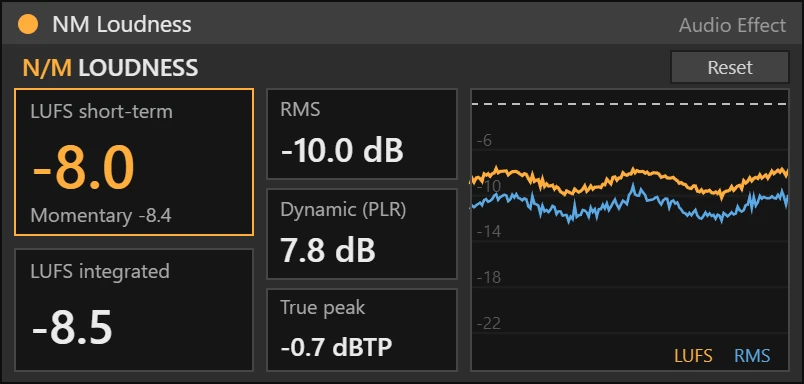The width and height of the screenshot is (804, 384).
Task: Click the RMS readout panel
Action: click(362, 134)
